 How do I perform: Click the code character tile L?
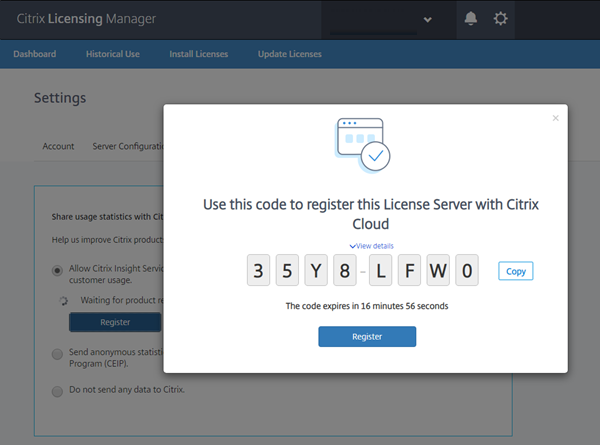pos(380,270)
